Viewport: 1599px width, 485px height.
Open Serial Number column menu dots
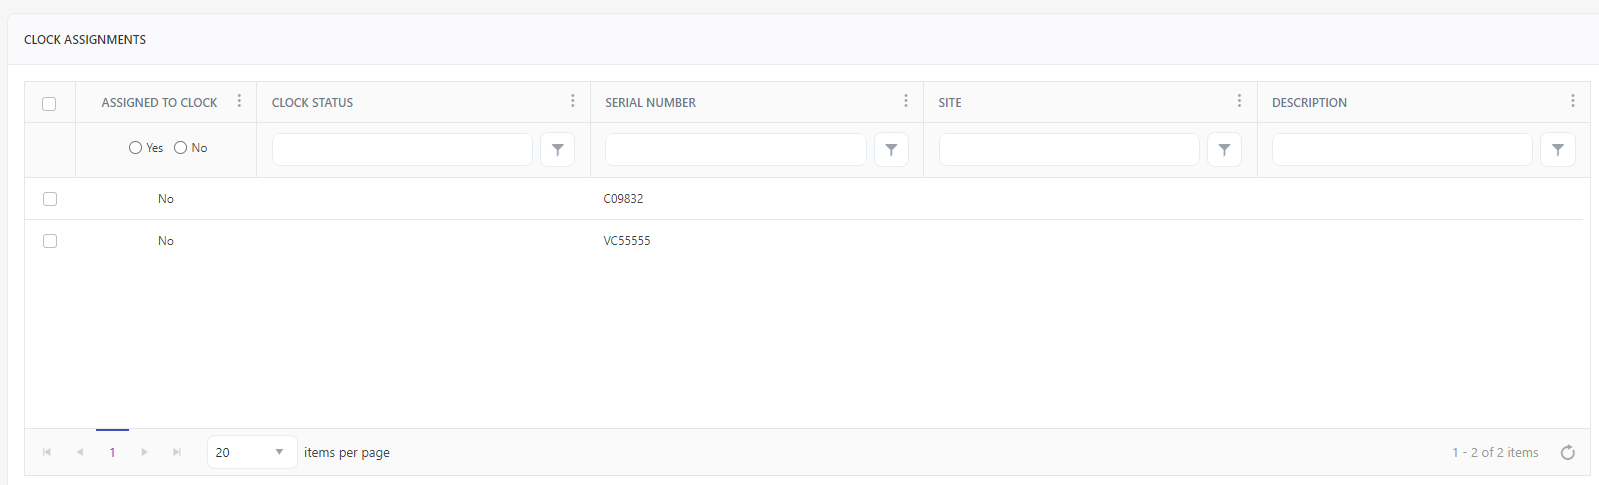(906, 101)
